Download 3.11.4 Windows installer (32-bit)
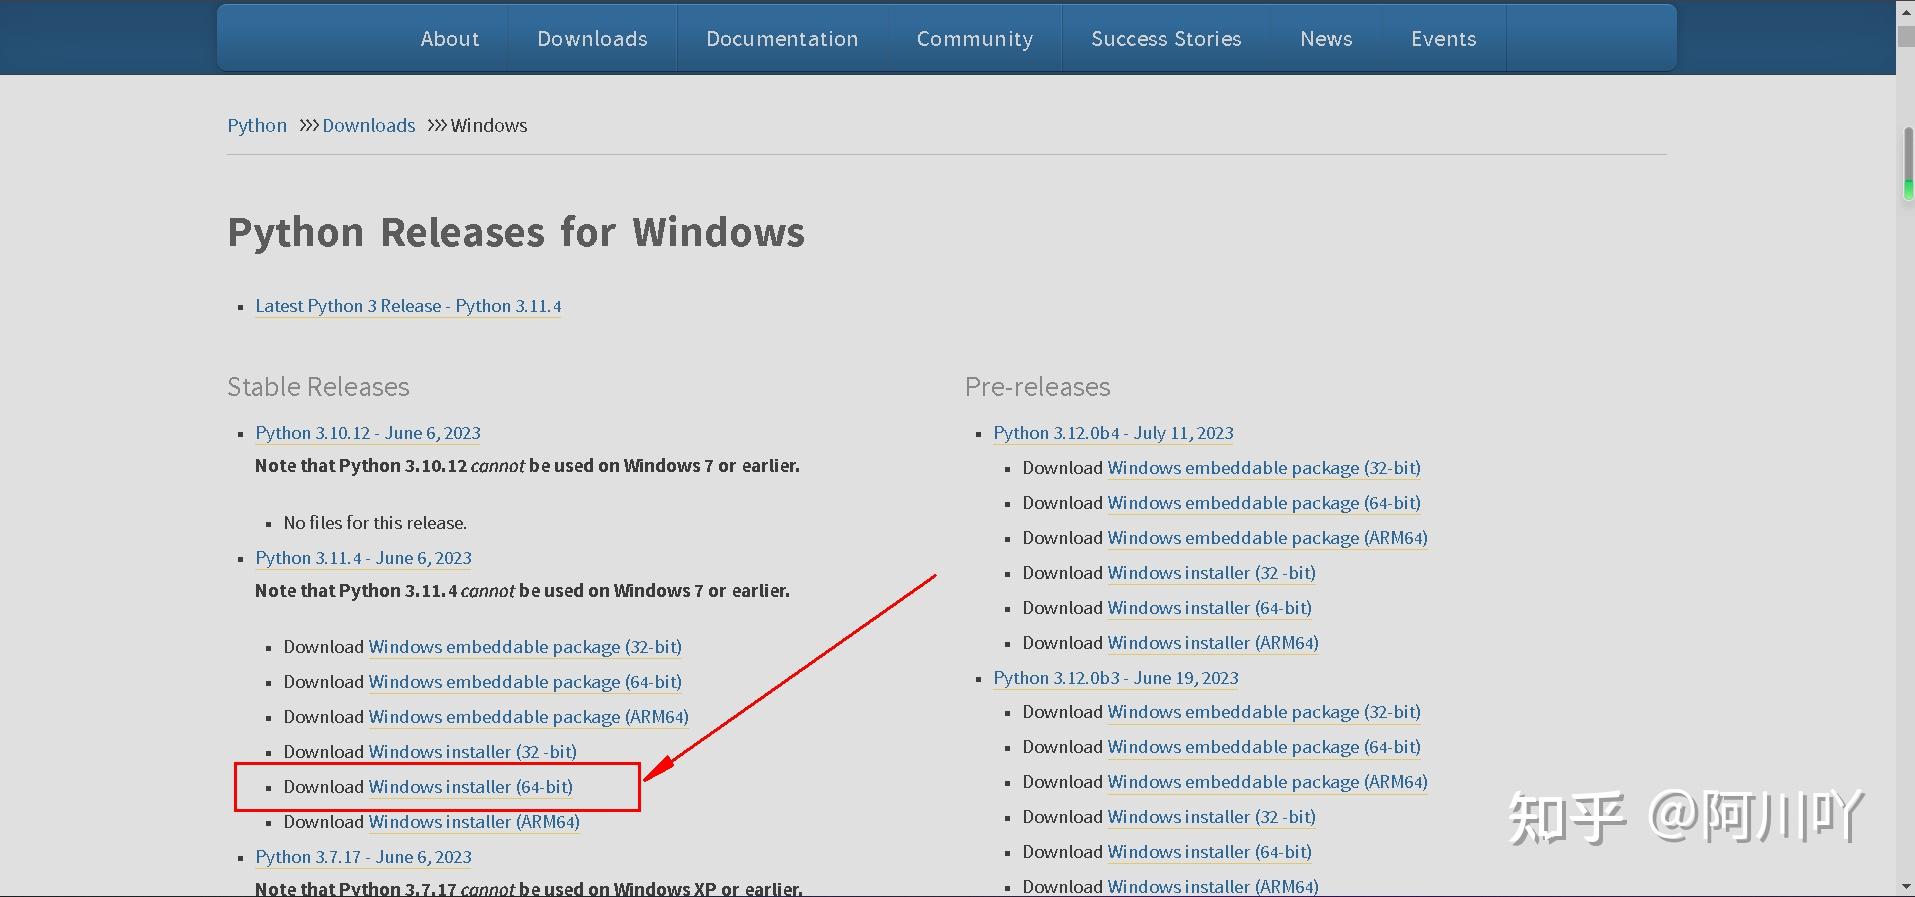 click(x=472, y=752)
